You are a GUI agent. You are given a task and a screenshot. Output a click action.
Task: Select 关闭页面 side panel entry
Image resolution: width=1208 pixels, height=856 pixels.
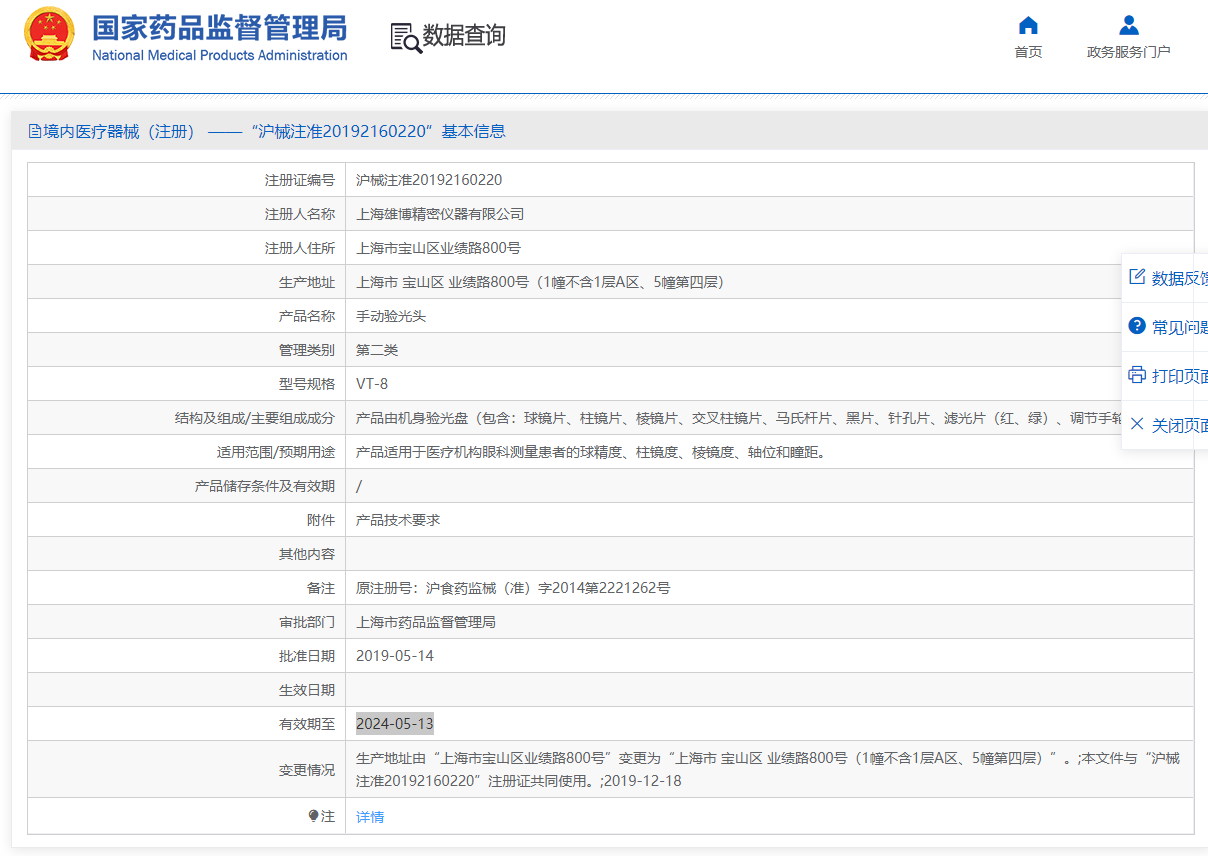1166,425
